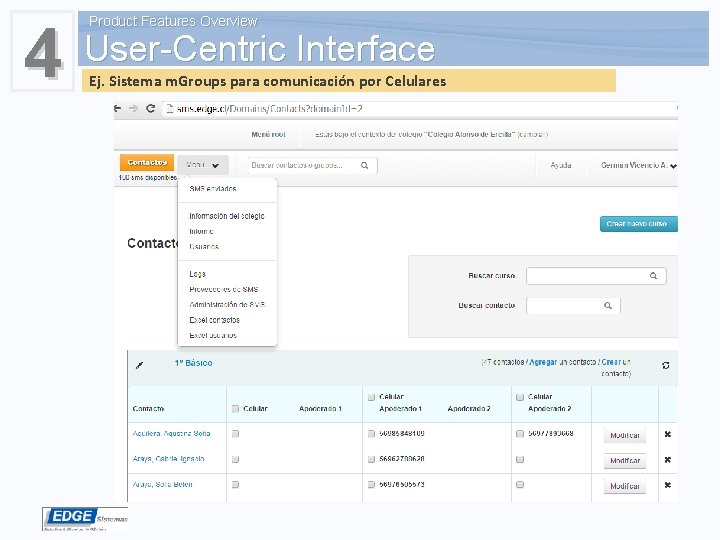Screen dimensions: 720x540
Task: Check the box next to 56977893668
Action: pyautogui.click(x=520, y=433)
